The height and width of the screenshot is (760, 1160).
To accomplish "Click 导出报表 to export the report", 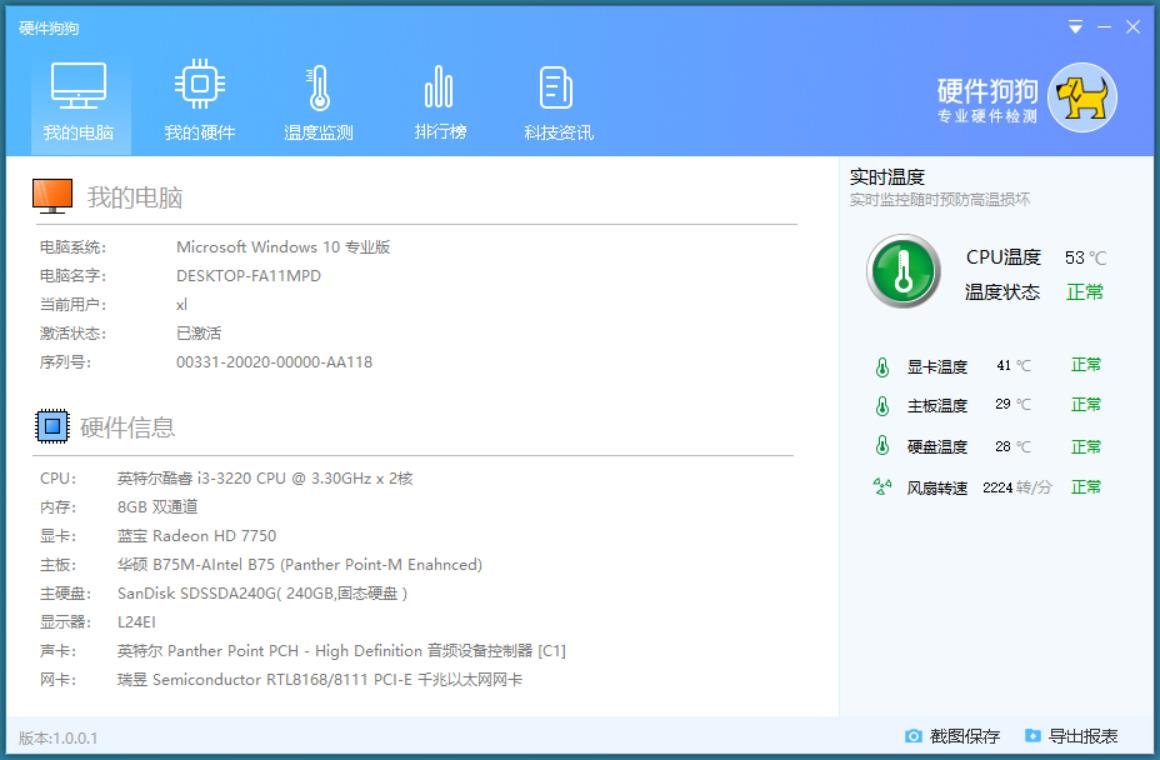I will point(1071,737).
